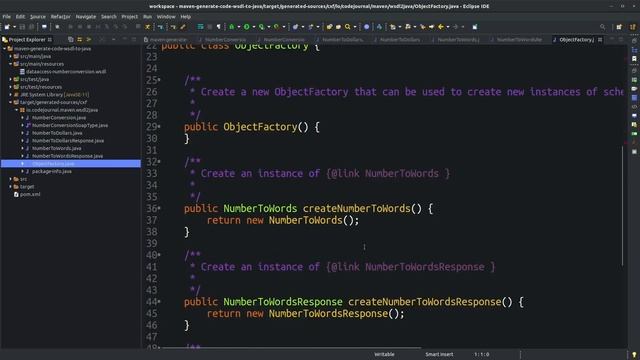Click the yellow Back navigation arrow

pyautogui.click(x=441, y=27)
